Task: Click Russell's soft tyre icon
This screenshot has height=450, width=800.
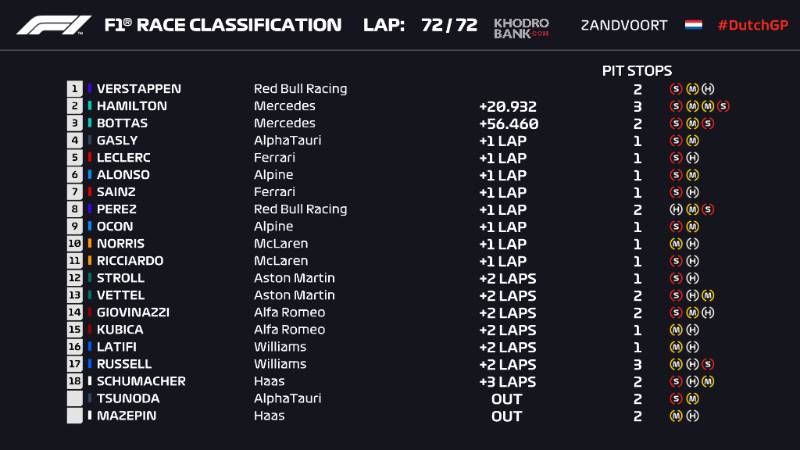Action: 708,364
